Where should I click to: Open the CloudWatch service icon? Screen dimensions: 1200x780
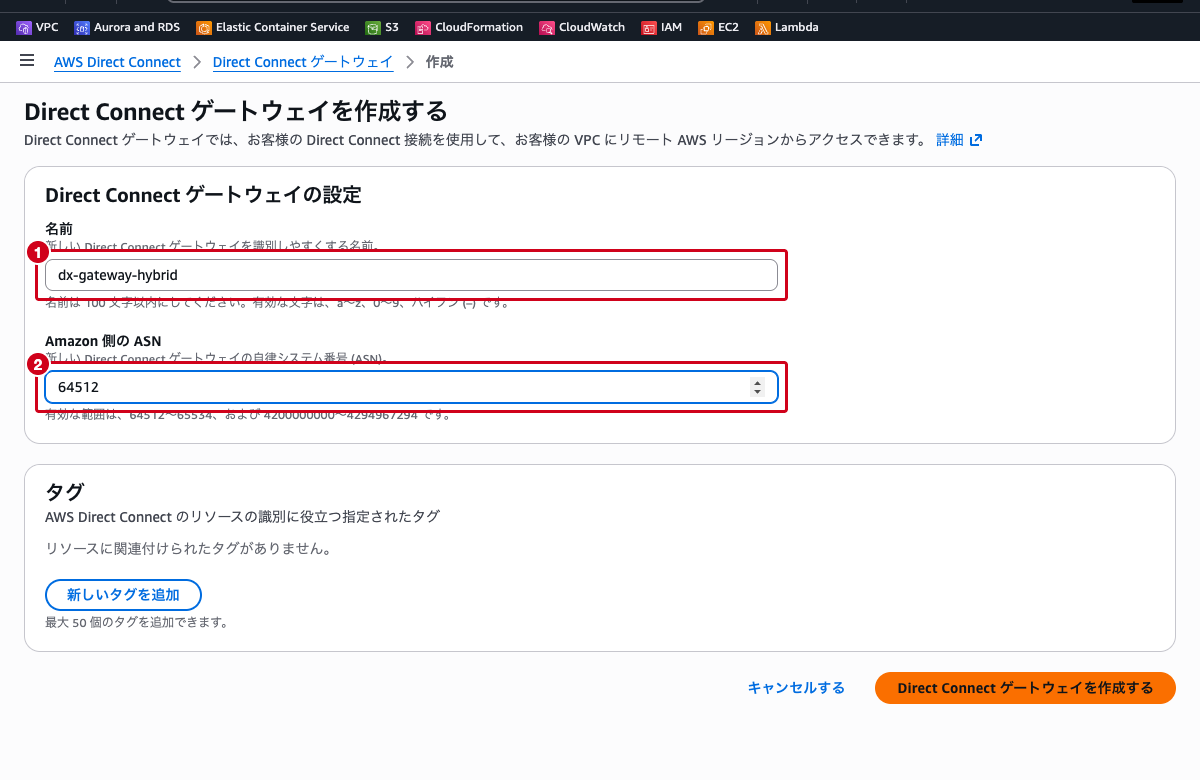pos(547,28)
